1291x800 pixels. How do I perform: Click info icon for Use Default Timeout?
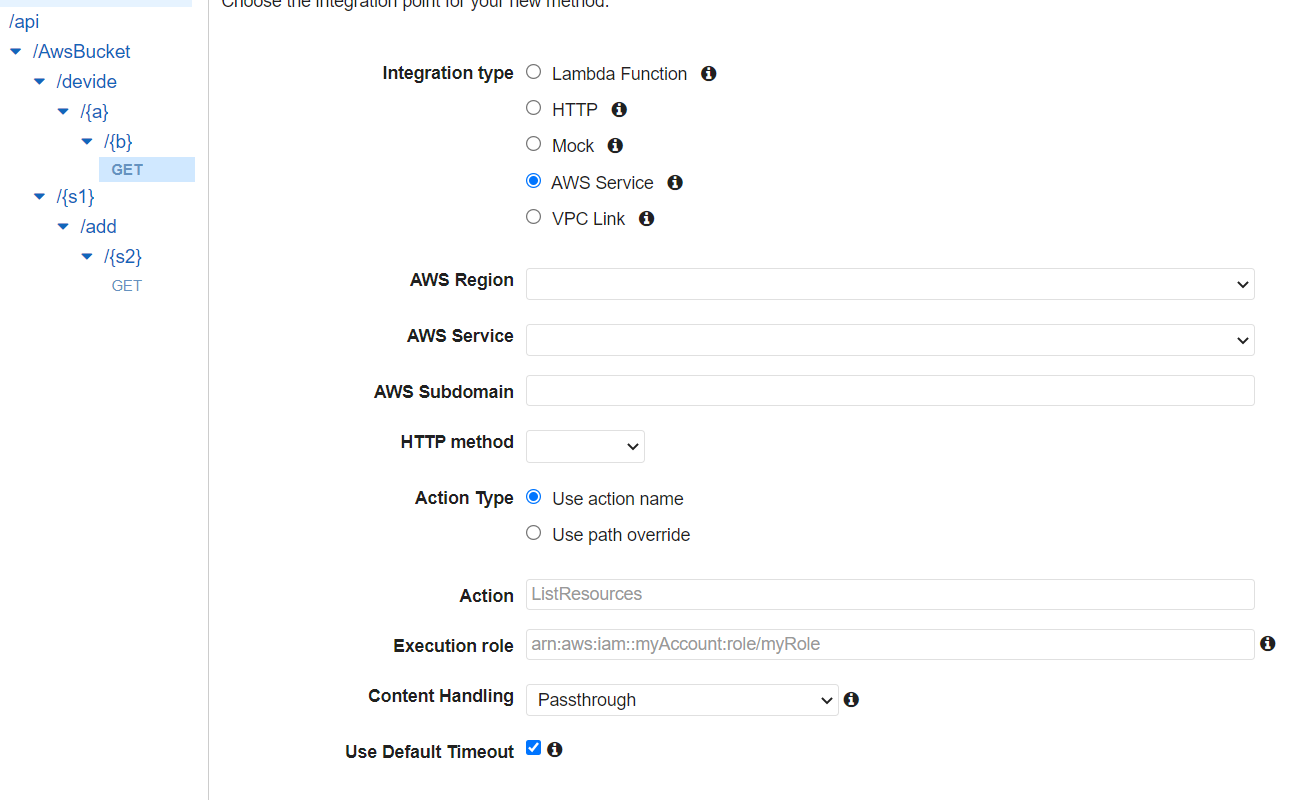(555, 749)
